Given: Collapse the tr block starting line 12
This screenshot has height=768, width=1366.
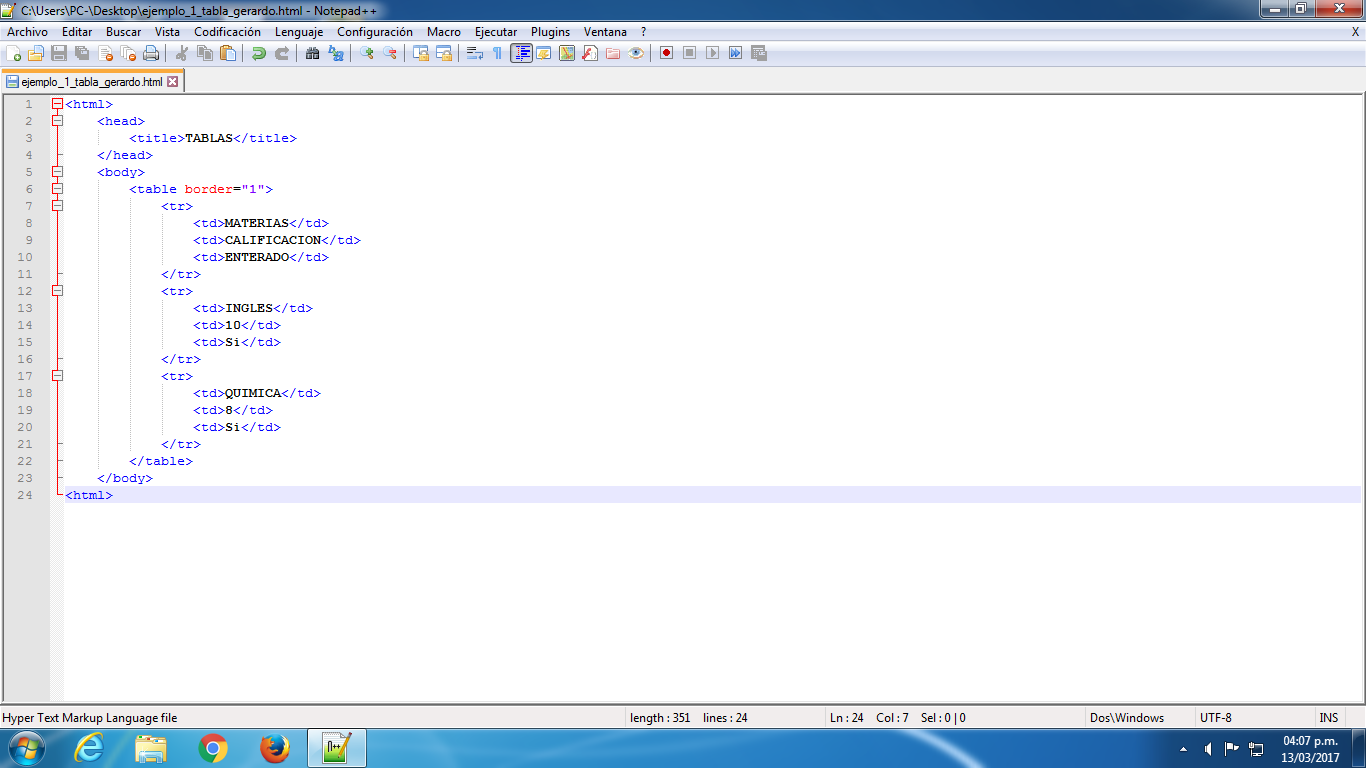Looking at the screenshot, I should [57, 291].
